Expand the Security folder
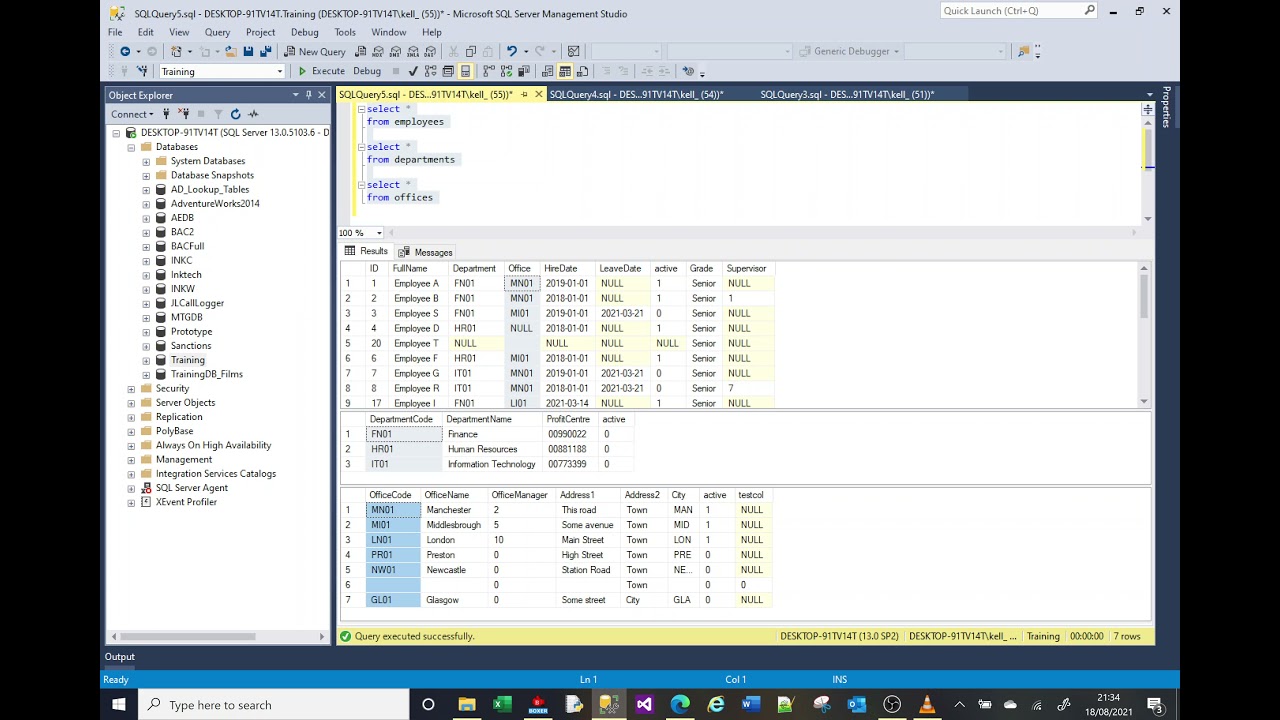This screenshot has height=720, width=1280. [131, 388]
